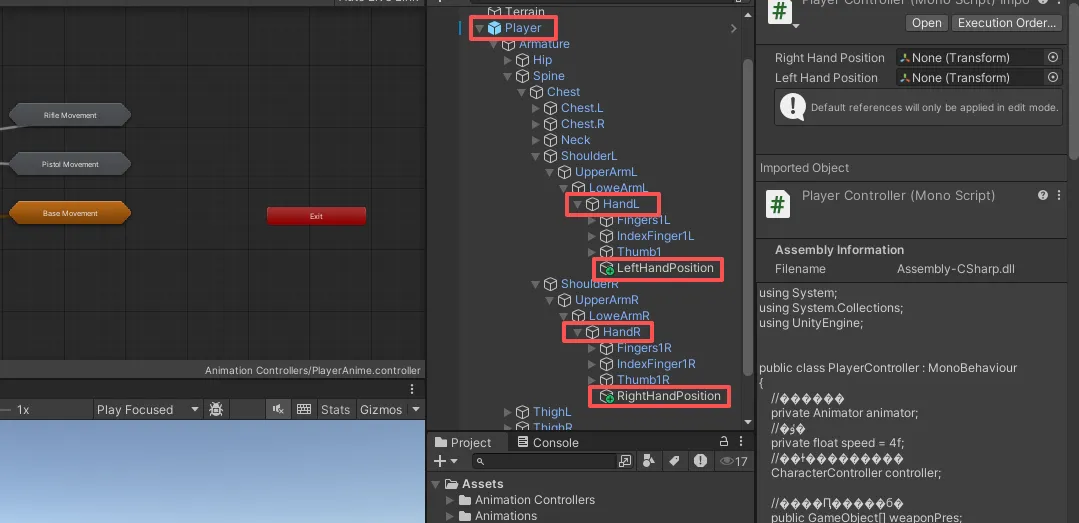The width and height of the screenshot is (1079, 523).
Task: Click the Animations folder icon
Action: [x=465, y=515]
